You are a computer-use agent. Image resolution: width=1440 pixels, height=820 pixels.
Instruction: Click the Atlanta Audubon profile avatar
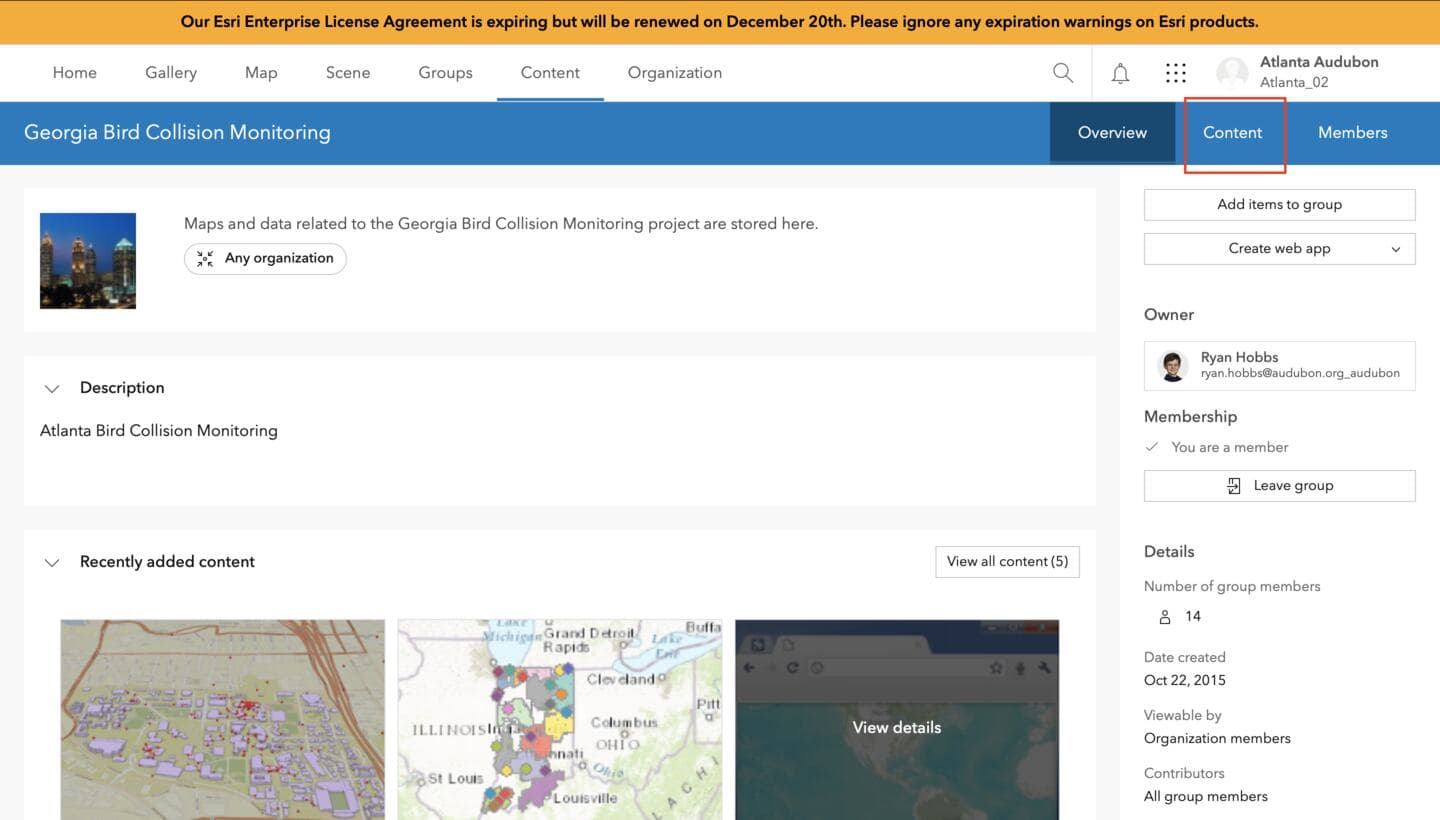(x=1232, y=73)
